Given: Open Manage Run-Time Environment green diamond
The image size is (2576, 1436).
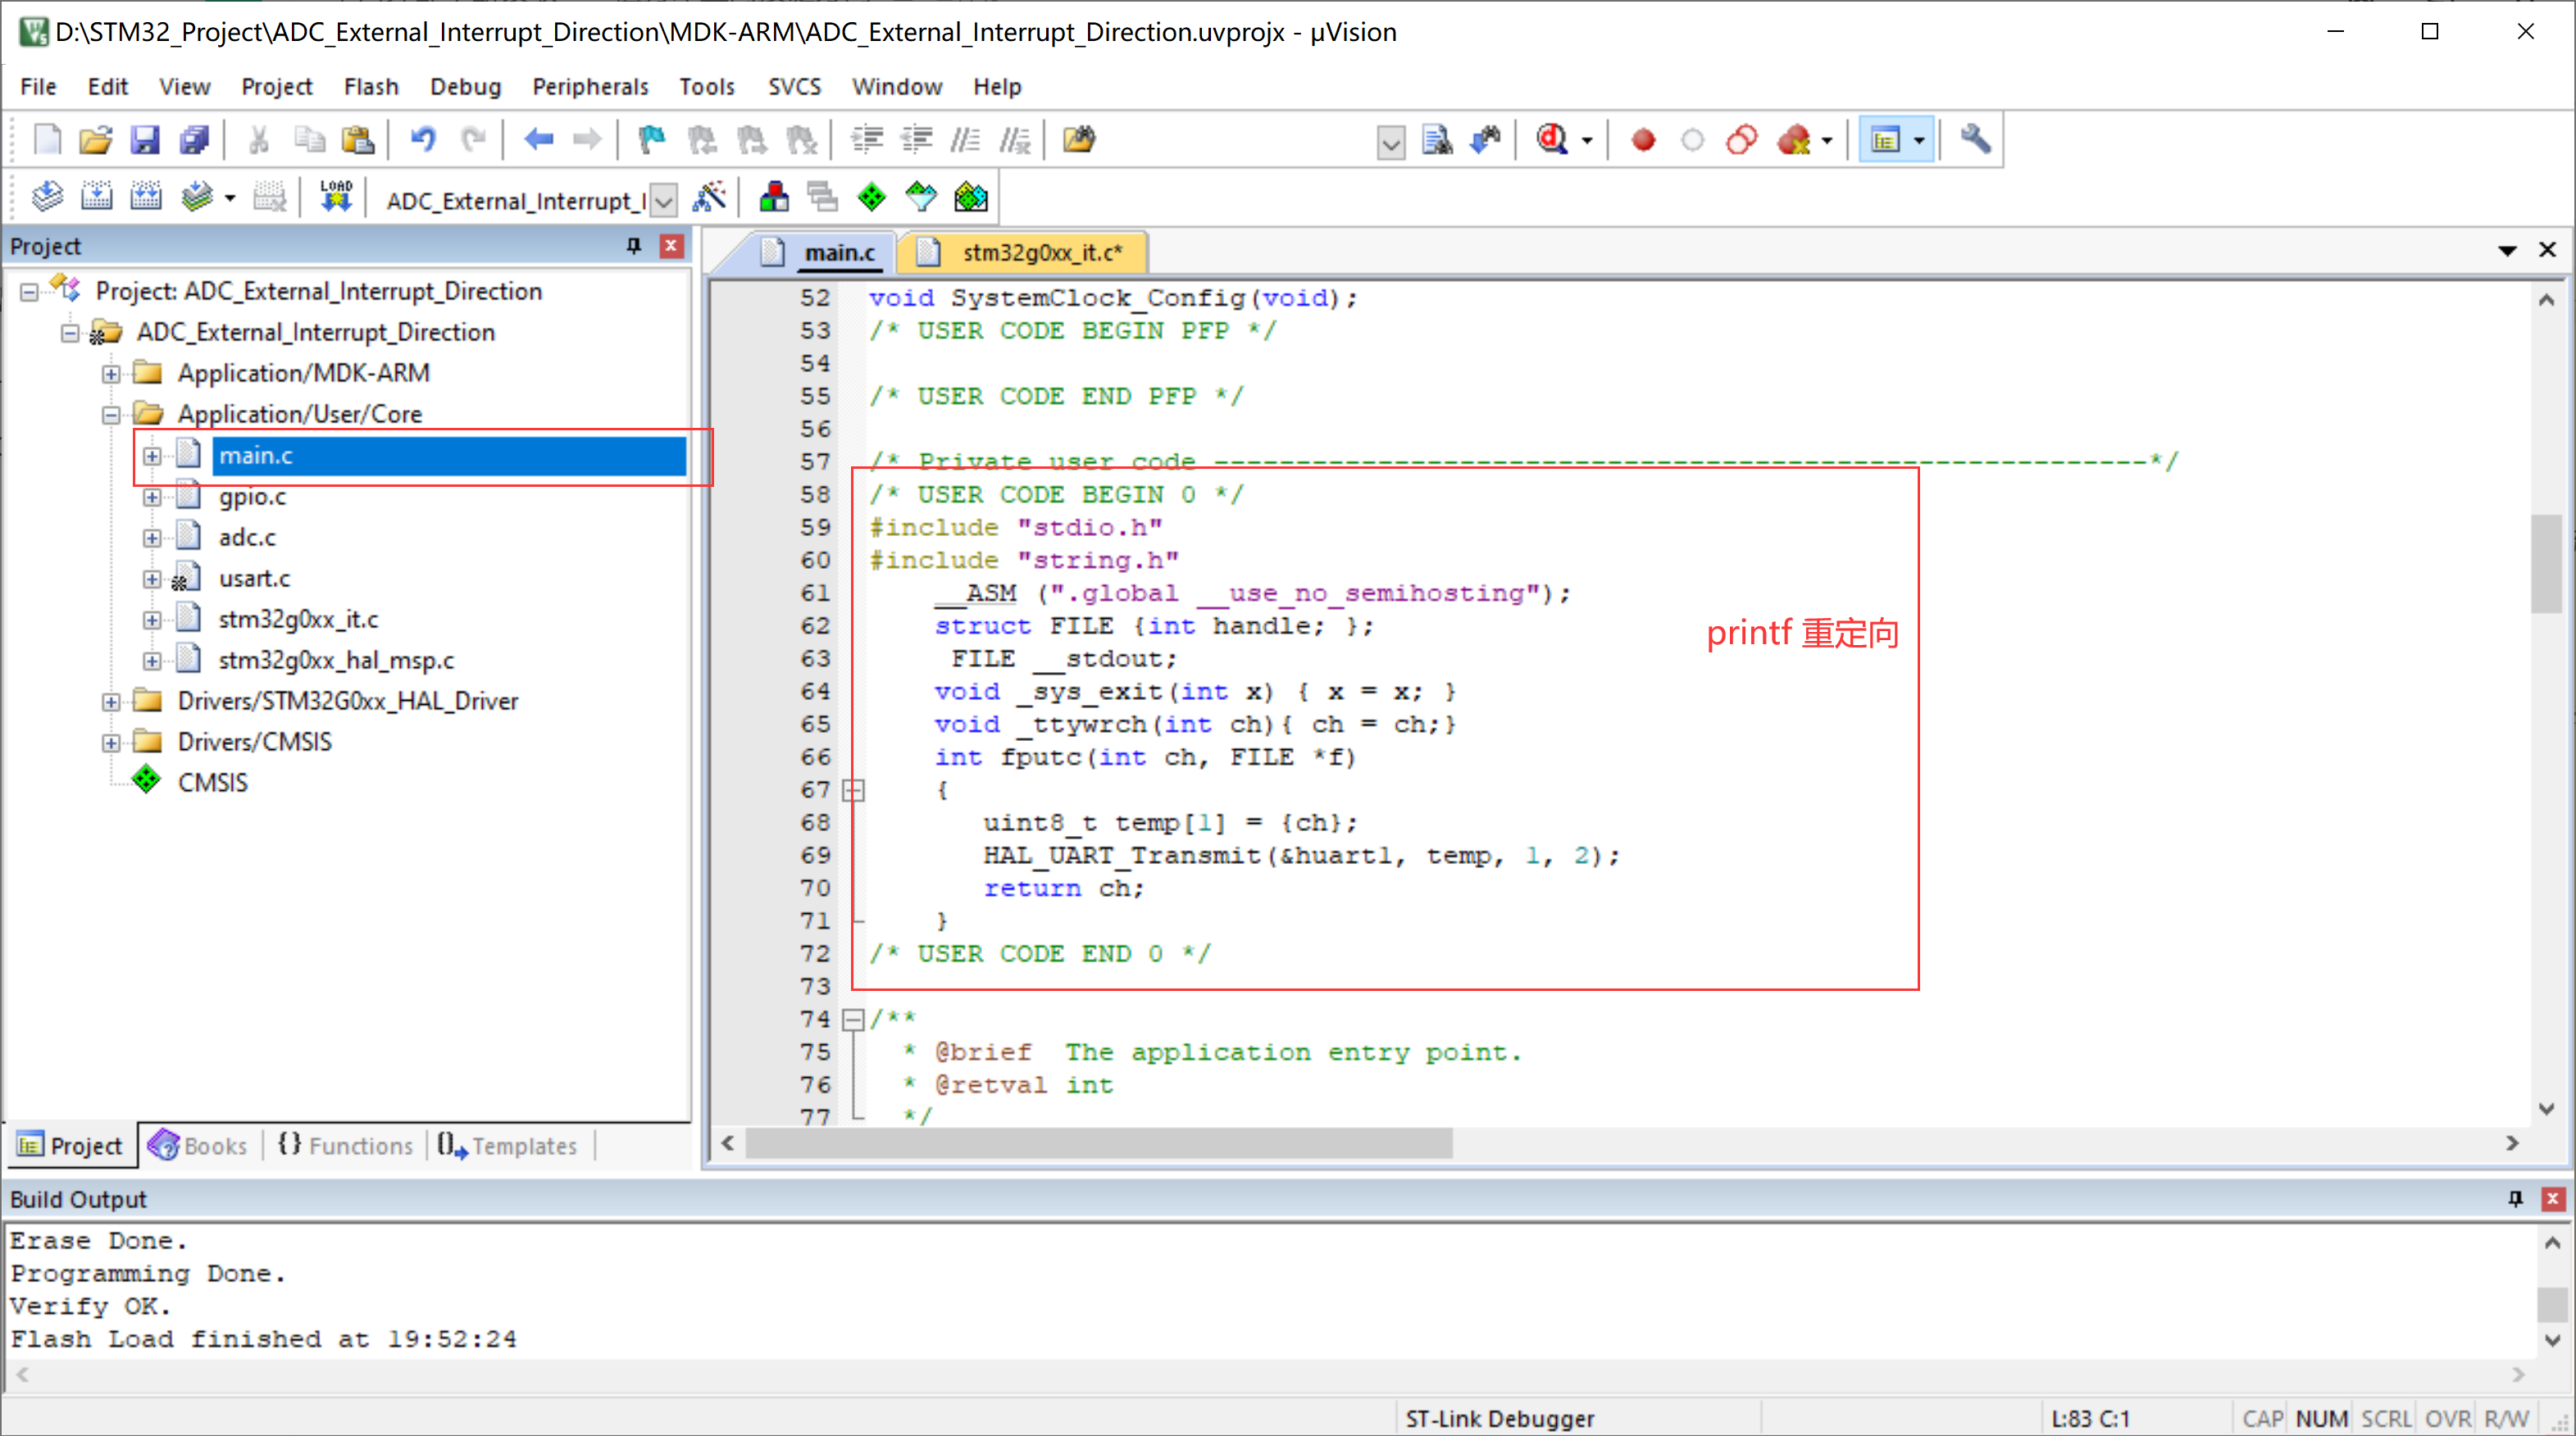Looking at the screenshot, I should 871,197.
